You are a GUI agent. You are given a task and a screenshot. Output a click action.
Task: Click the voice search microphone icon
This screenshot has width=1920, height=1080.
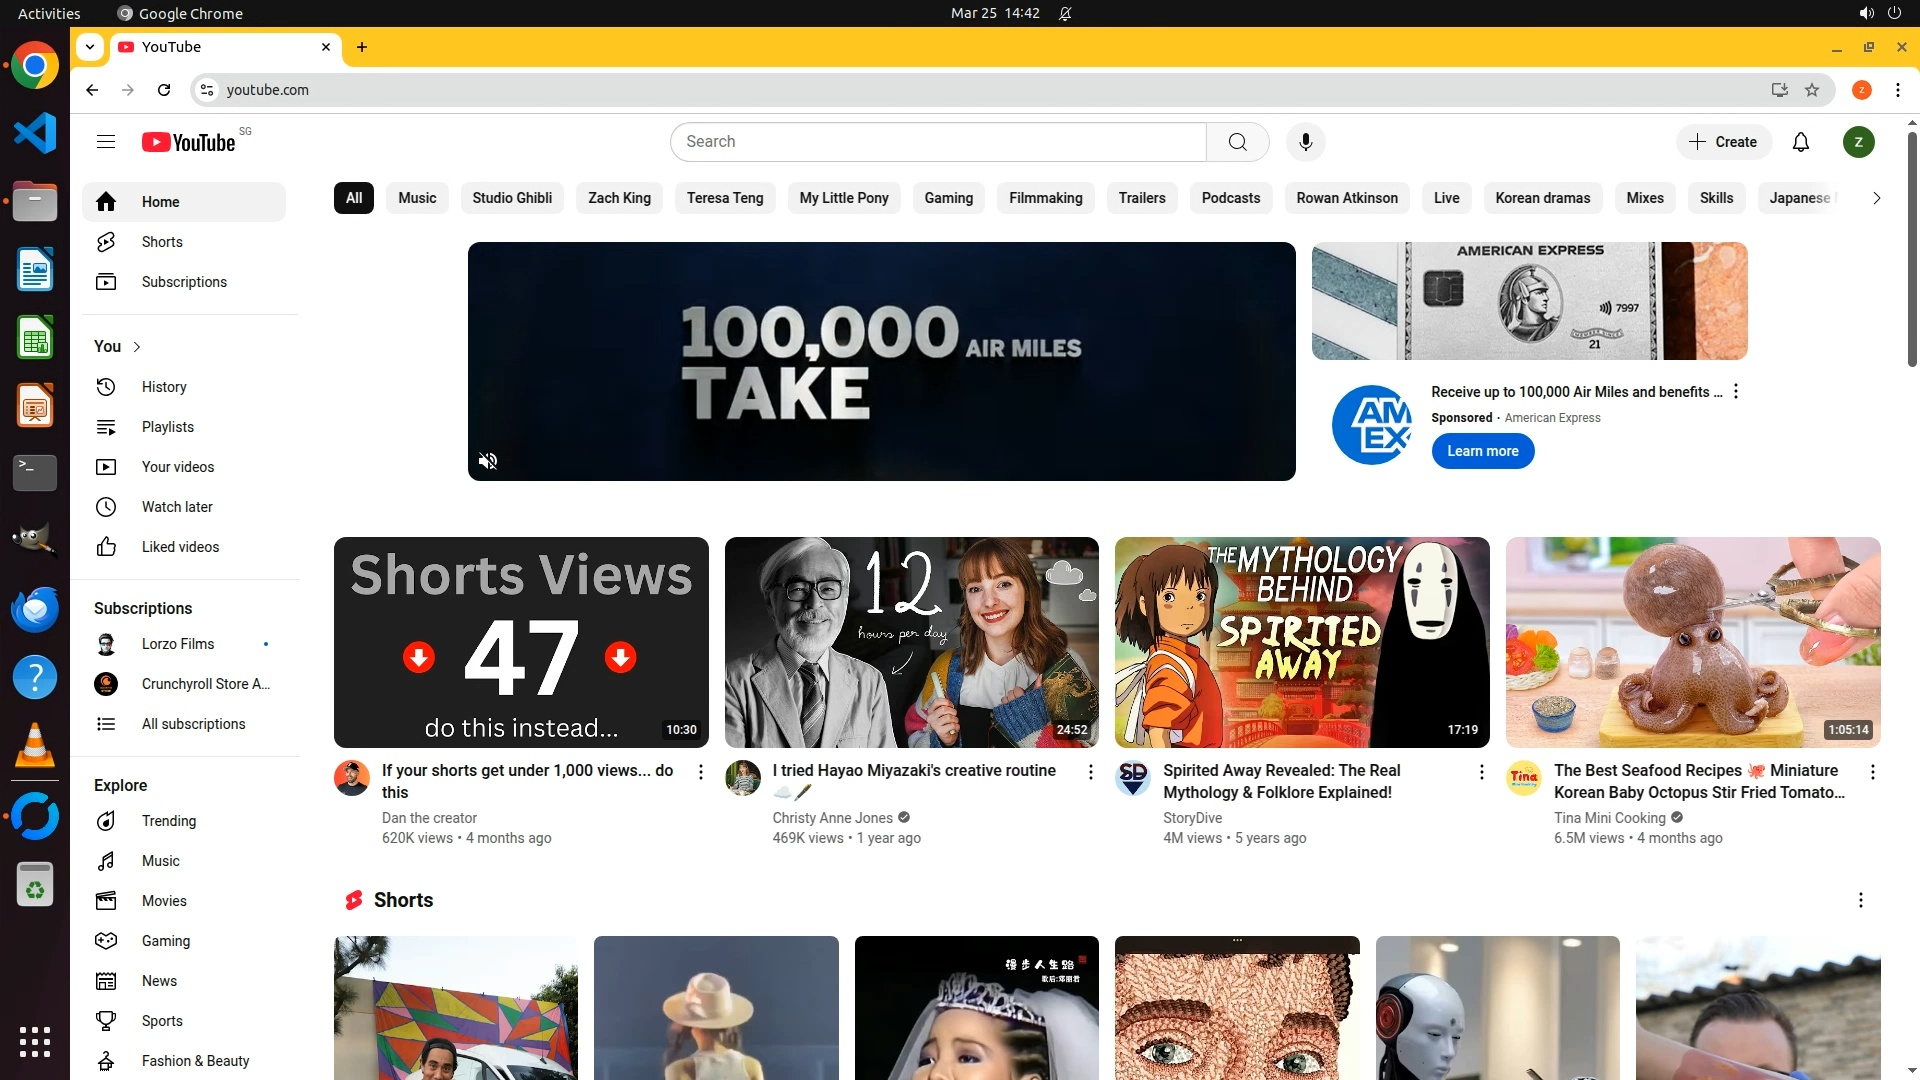(1305, 142)
